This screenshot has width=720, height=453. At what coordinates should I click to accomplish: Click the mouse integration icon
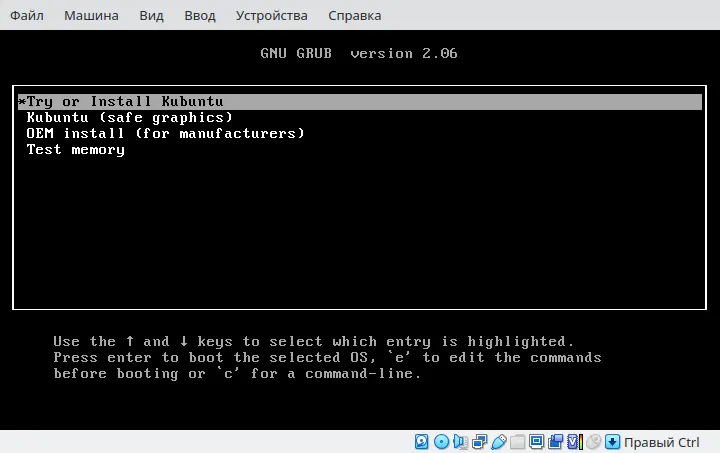coord(594,442)
